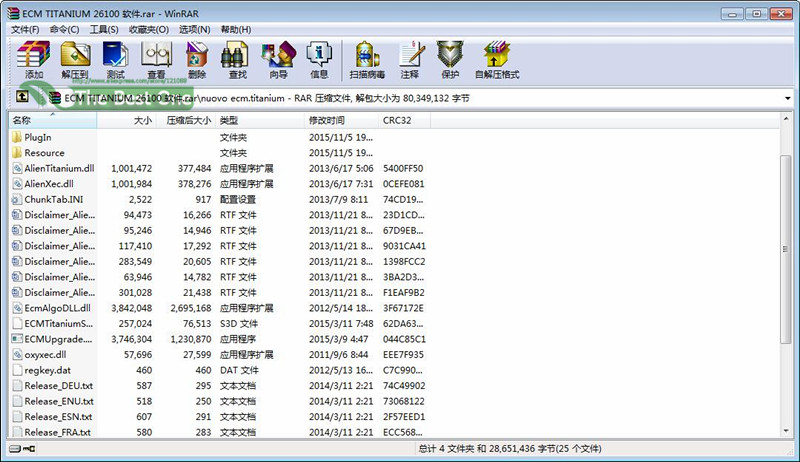This screenshot has height=462, width=800.
Task: Open the 查看 (View) toolbar icon
Action: tap(156, 59)
